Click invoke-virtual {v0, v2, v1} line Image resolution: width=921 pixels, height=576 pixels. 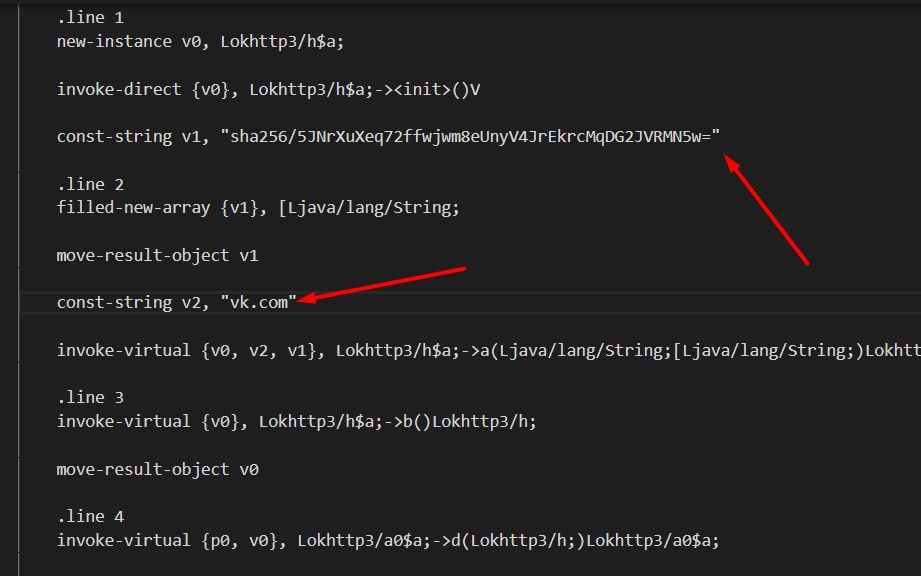tap(489, 351)
